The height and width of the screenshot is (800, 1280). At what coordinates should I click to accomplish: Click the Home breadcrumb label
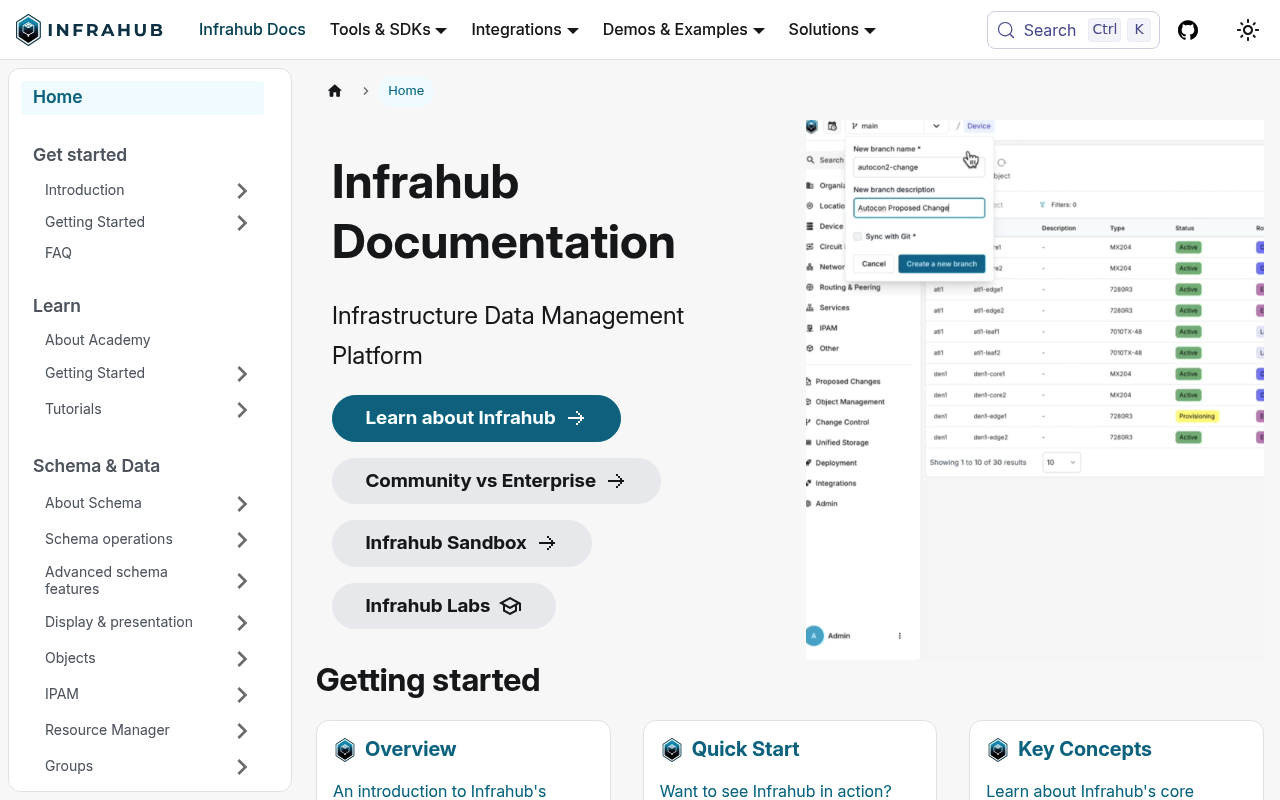pos(406,91)
